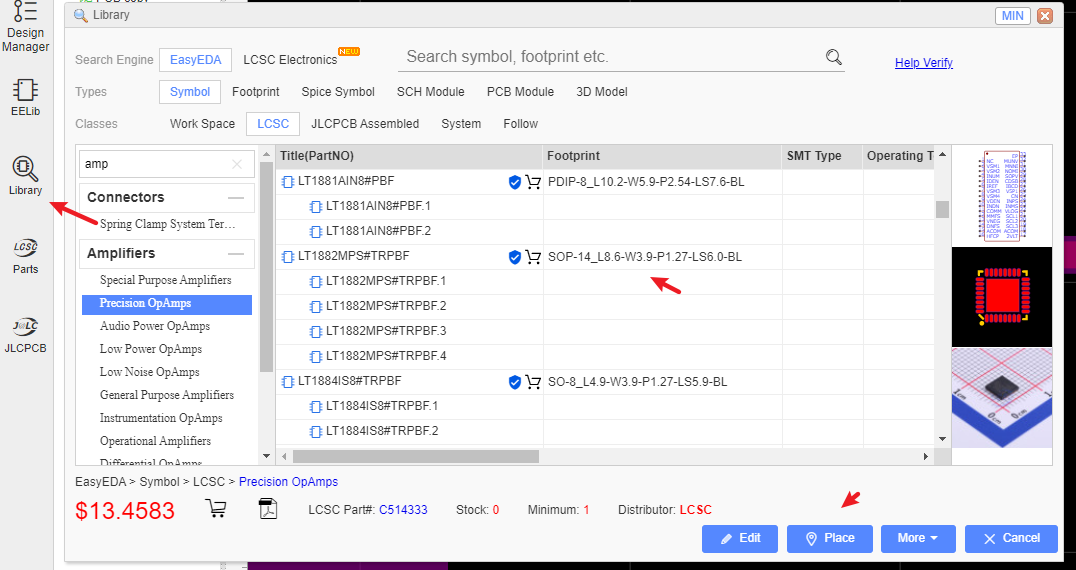Click the Place button
Viewport: 1076px width, 570px height.
(830, 538)
